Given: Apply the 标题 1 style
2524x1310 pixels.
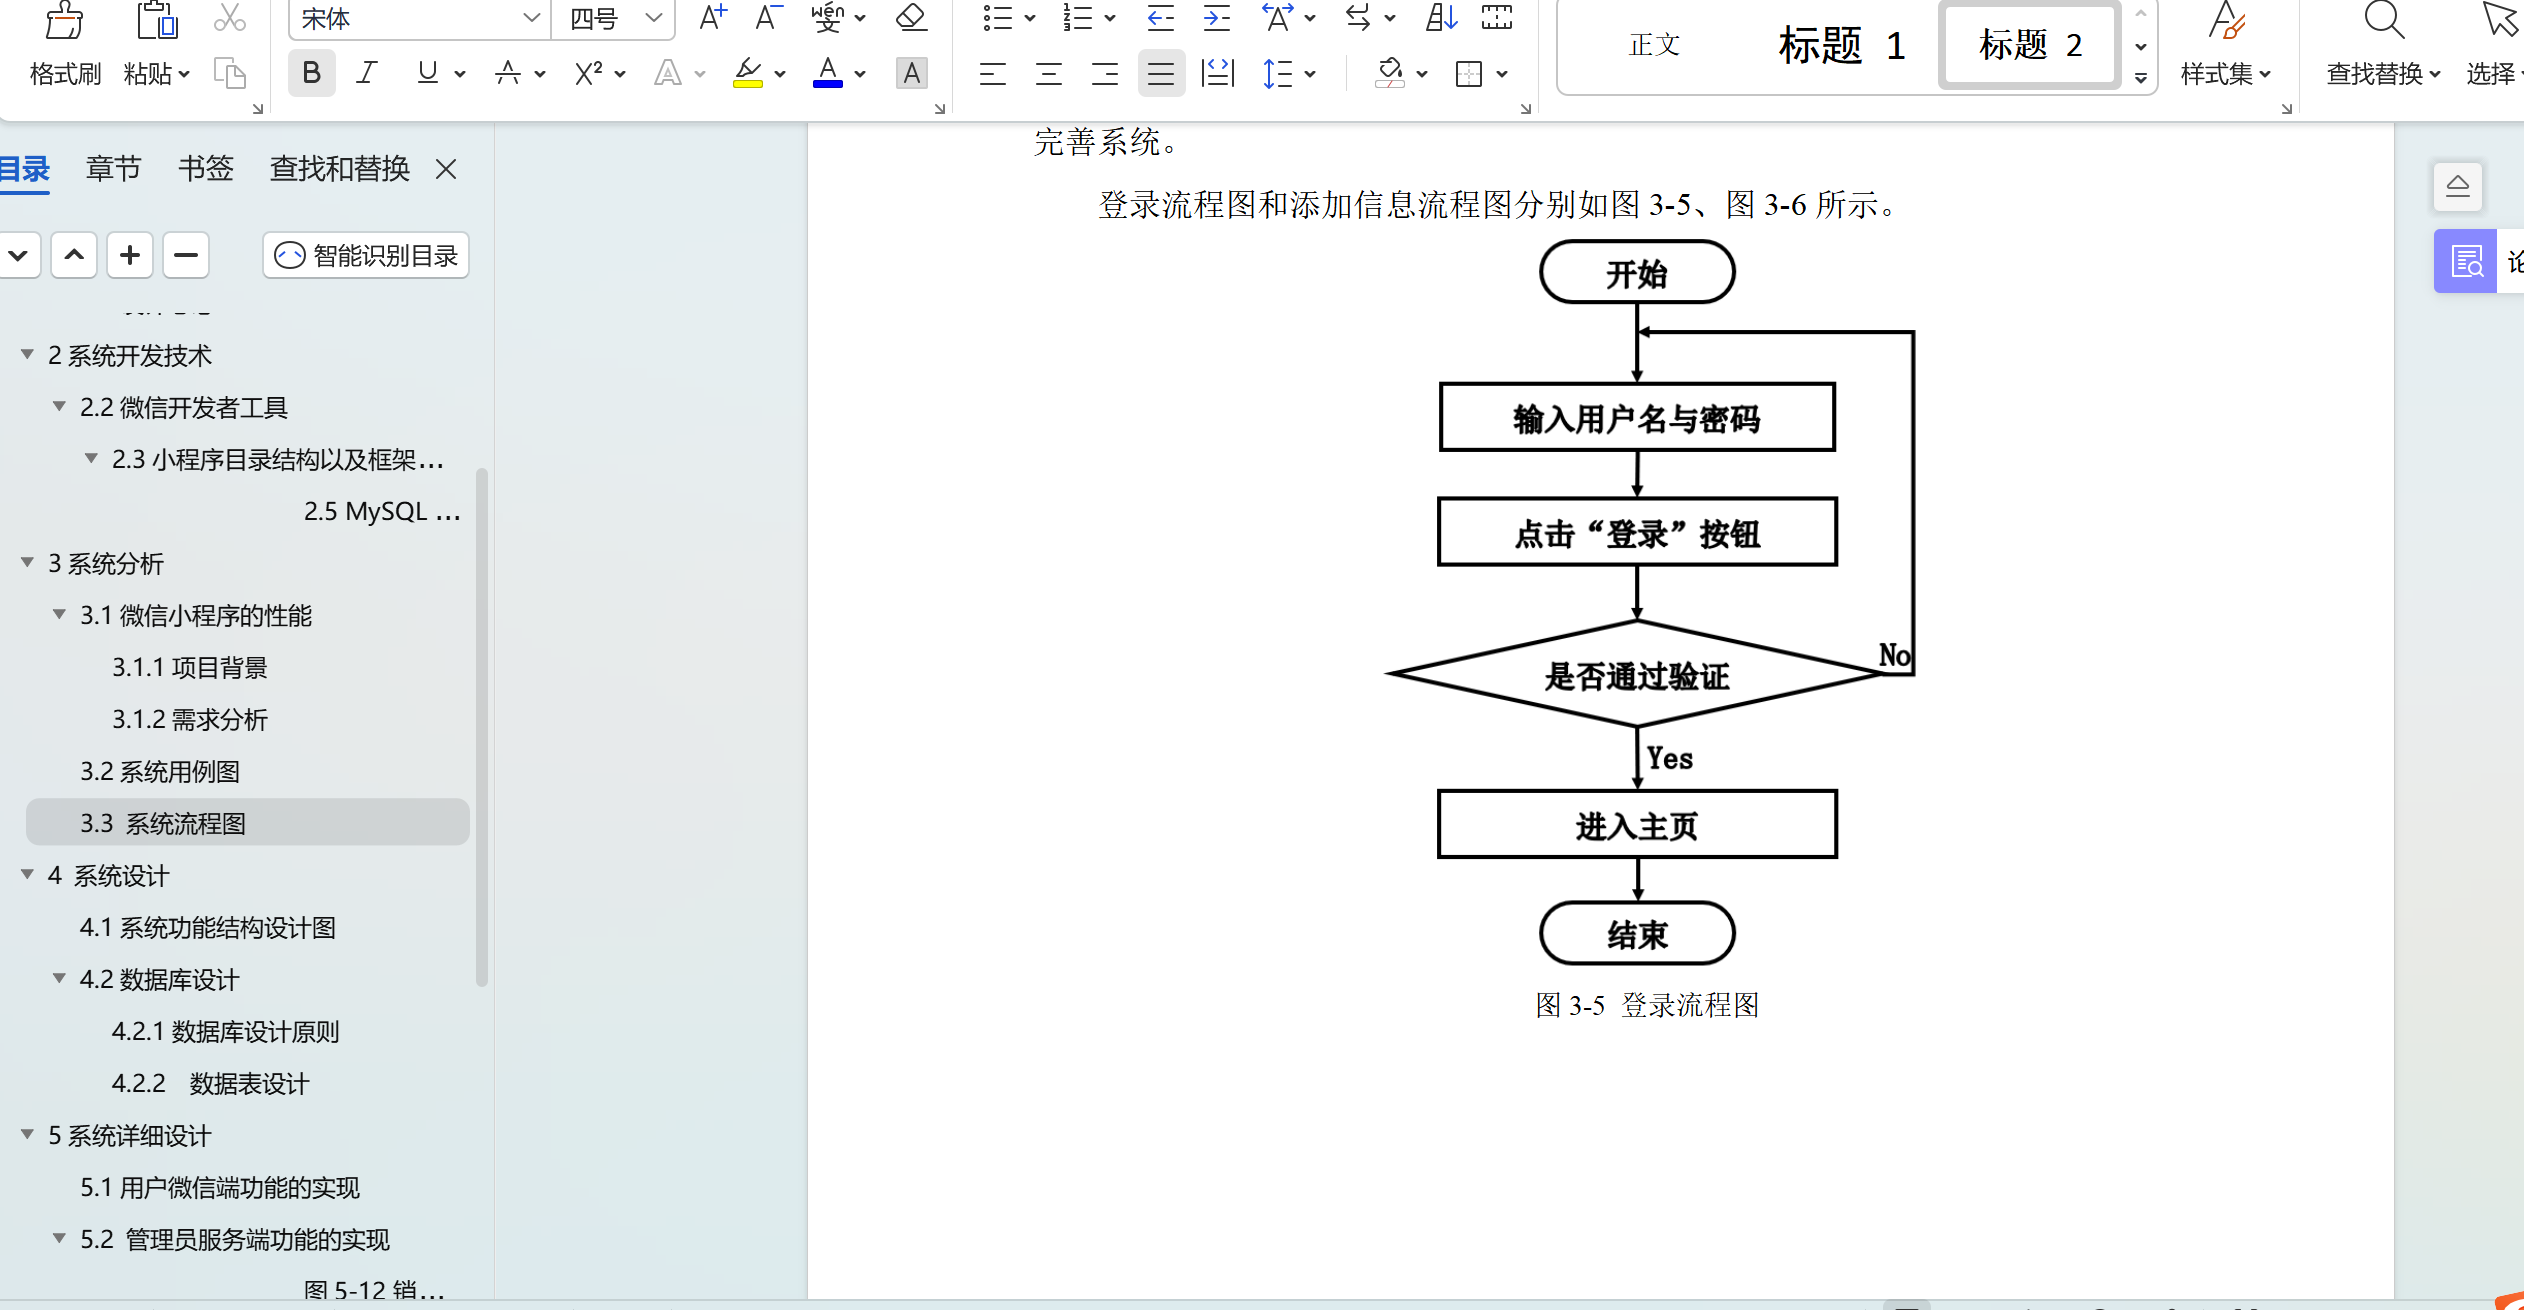Looking at the screenshot, I should 1841,46.
